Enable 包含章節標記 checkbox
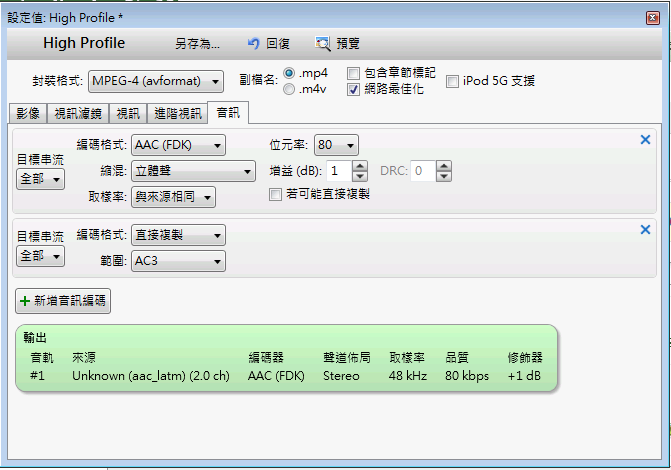 (x=353, y=73)
